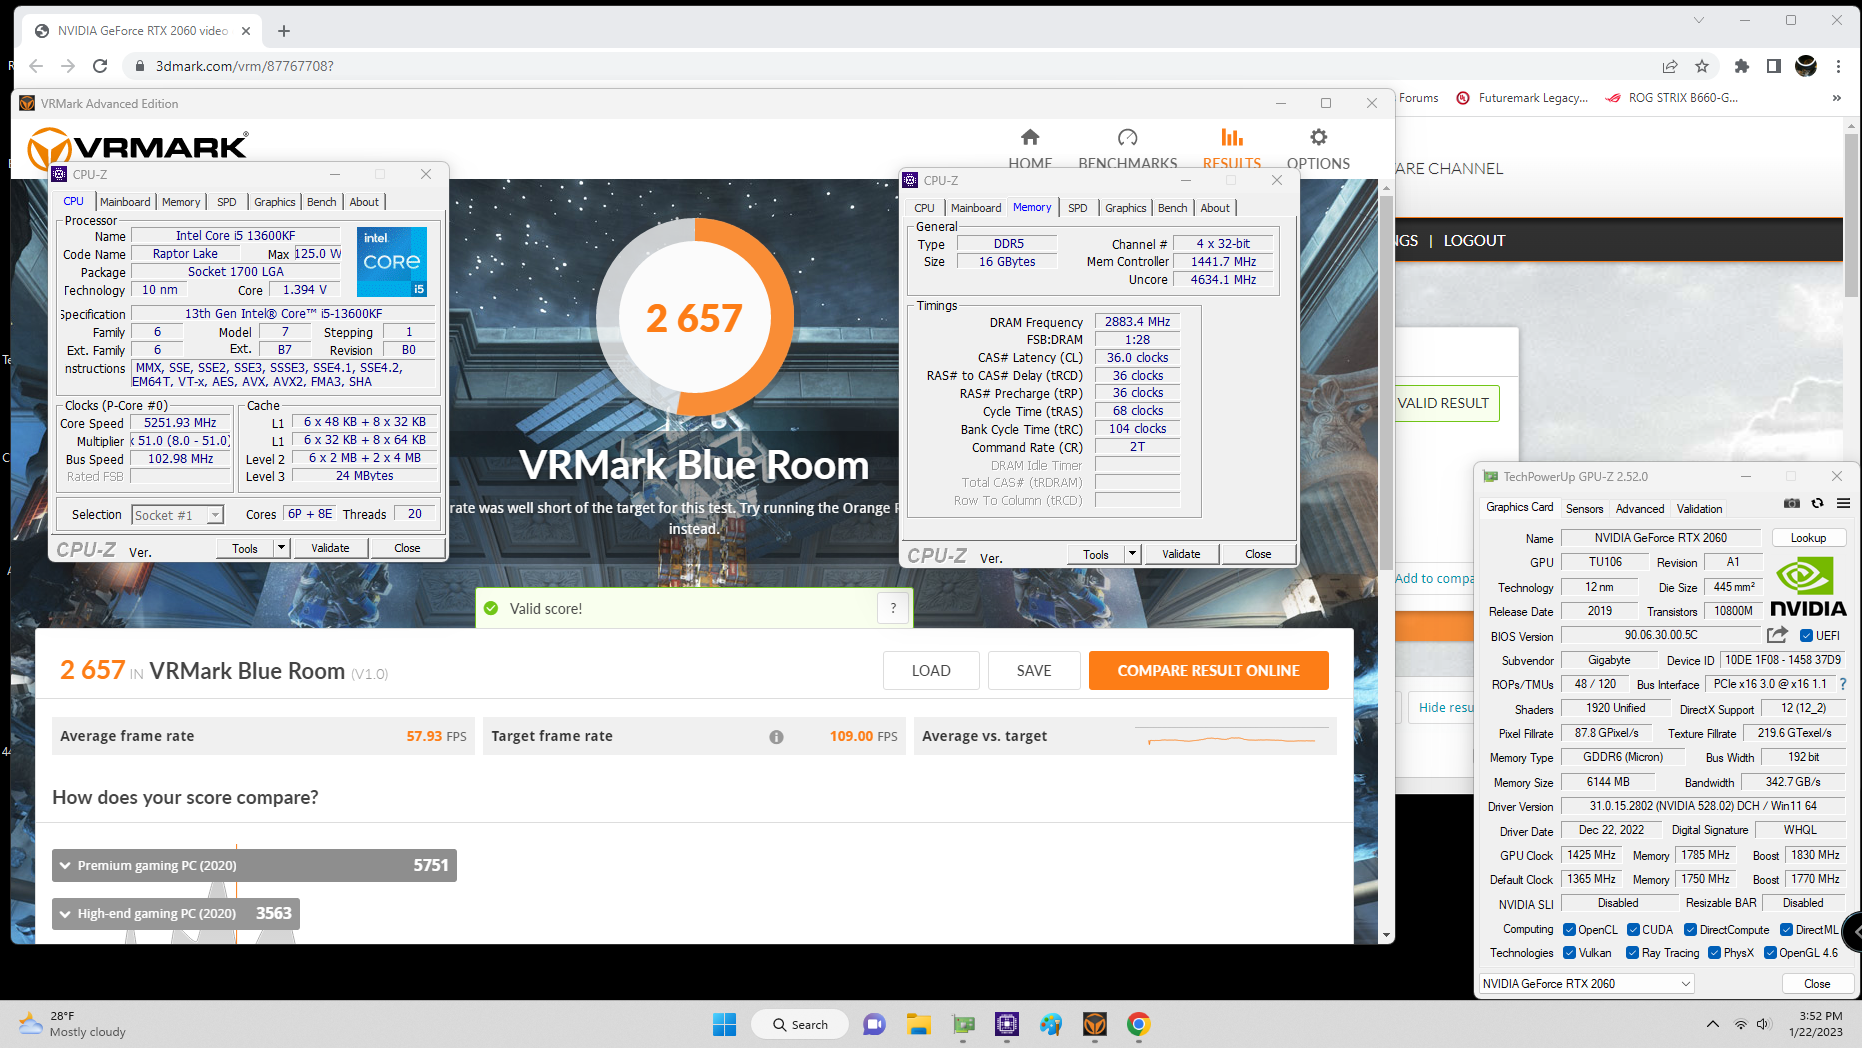Open Tools dropdown arrow in right CPU-Z
Screen dimensions: 1862x1048
(1132, 554)
